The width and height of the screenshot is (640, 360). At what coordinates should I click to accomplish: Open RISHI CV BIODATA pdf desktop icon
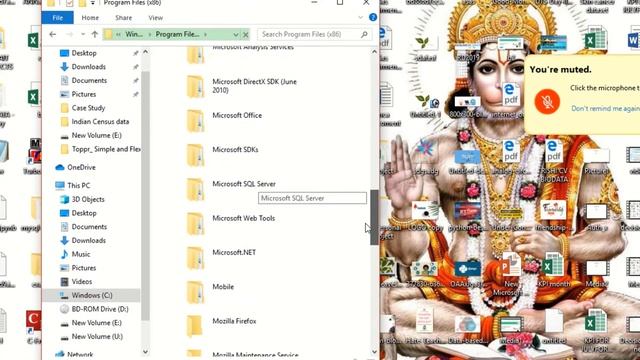point(554,161)
